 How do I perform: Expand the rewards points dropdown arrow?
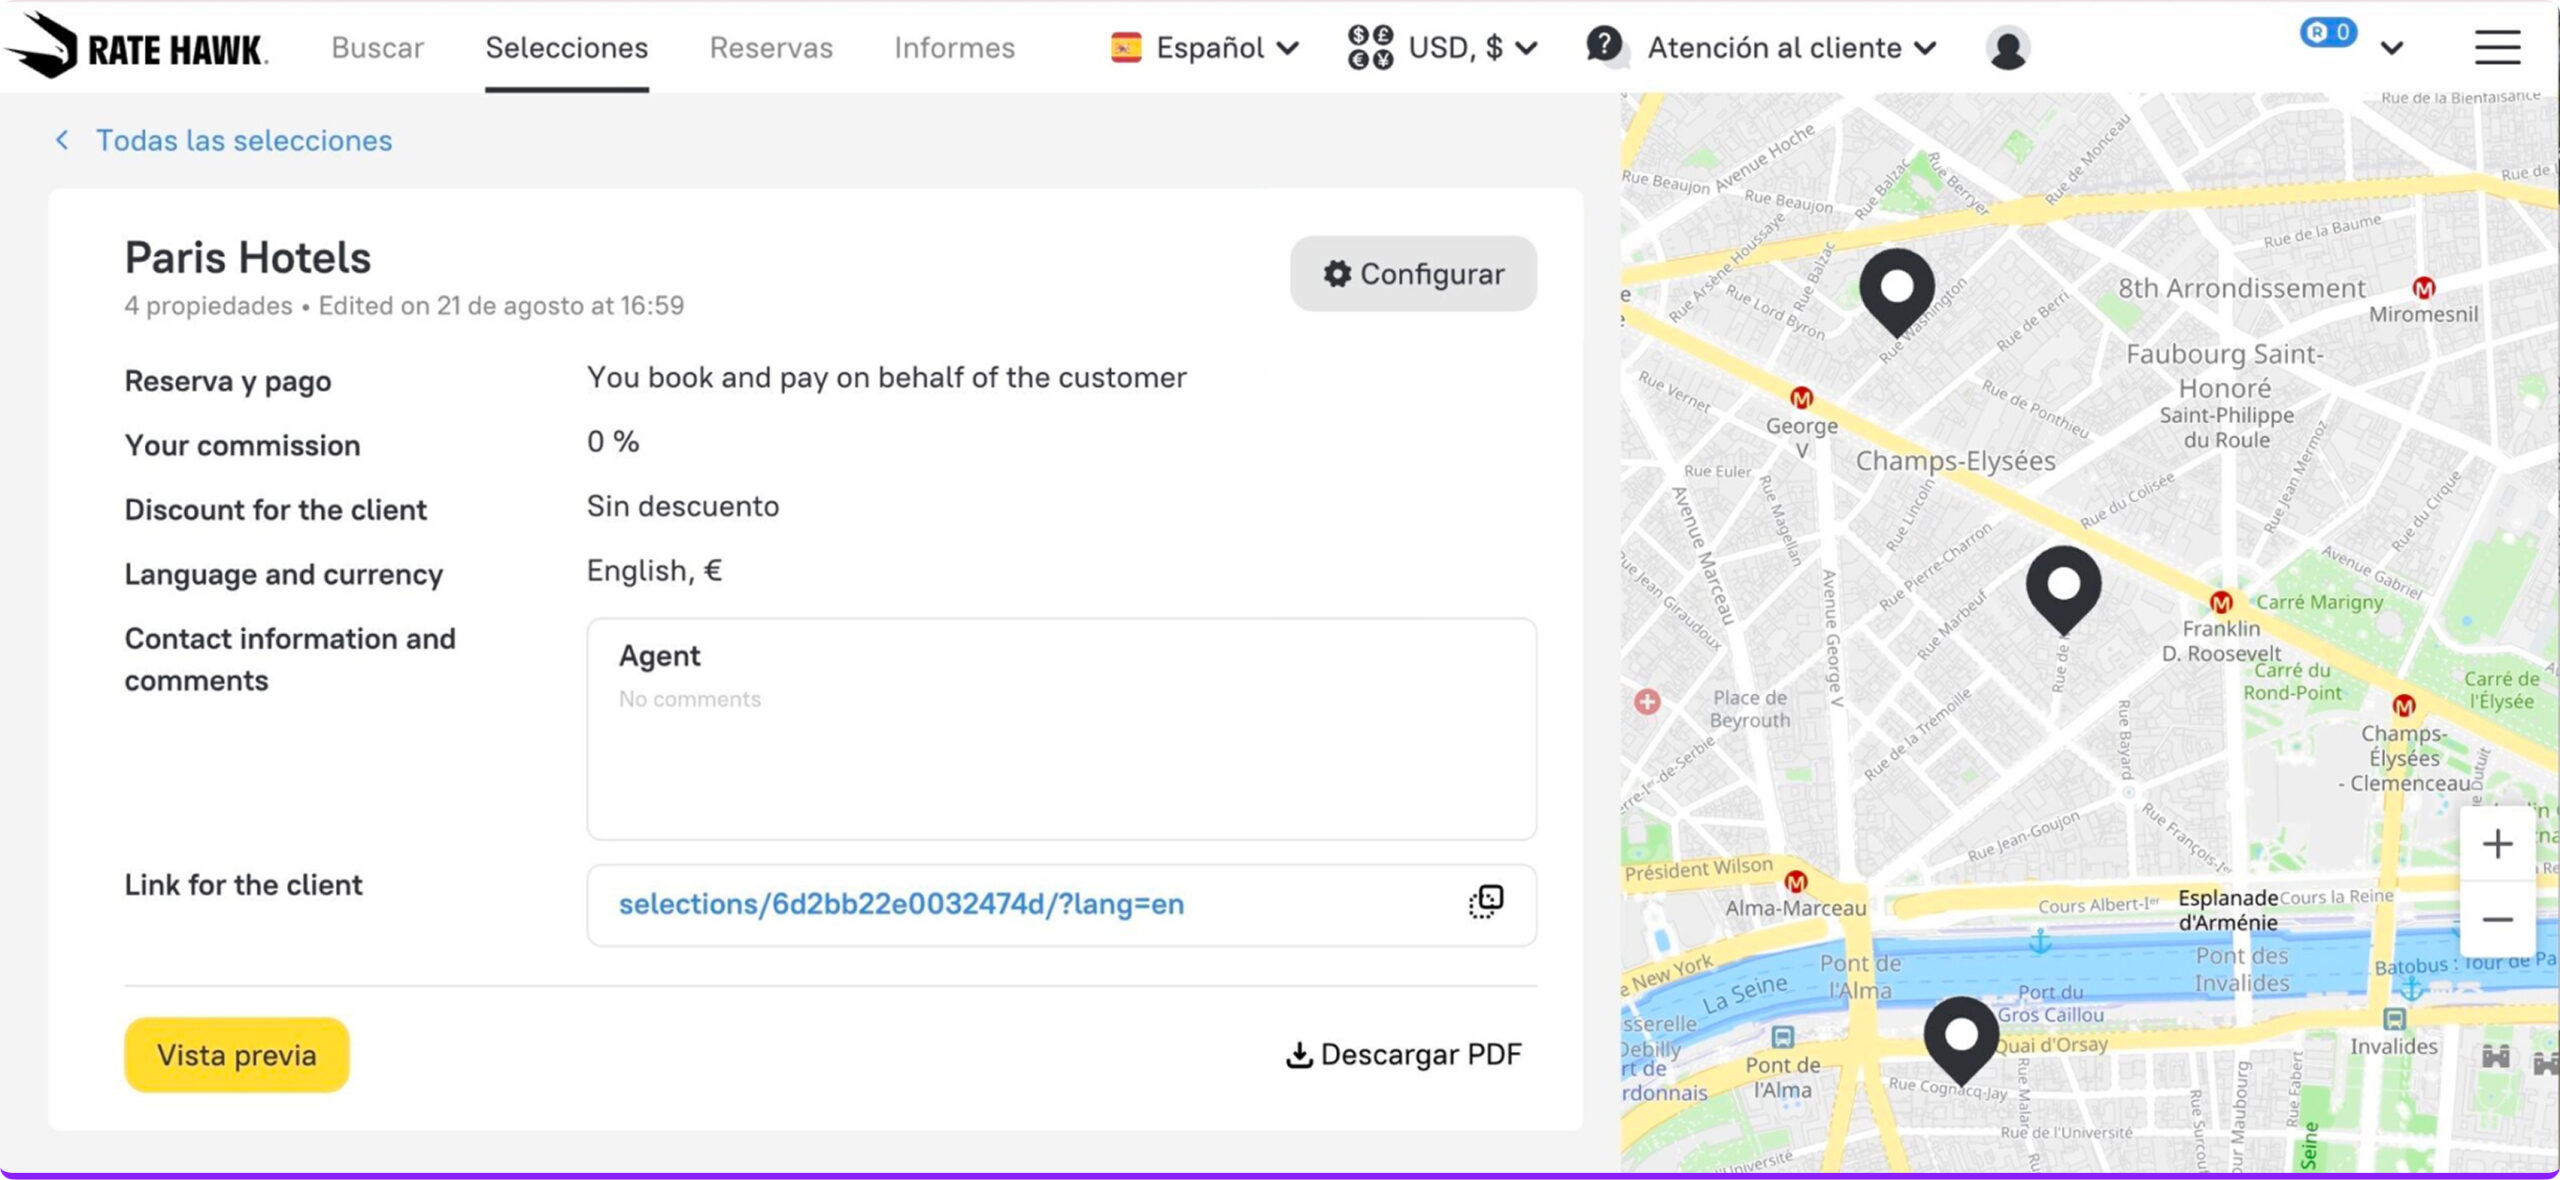[x=2391, y=48]
